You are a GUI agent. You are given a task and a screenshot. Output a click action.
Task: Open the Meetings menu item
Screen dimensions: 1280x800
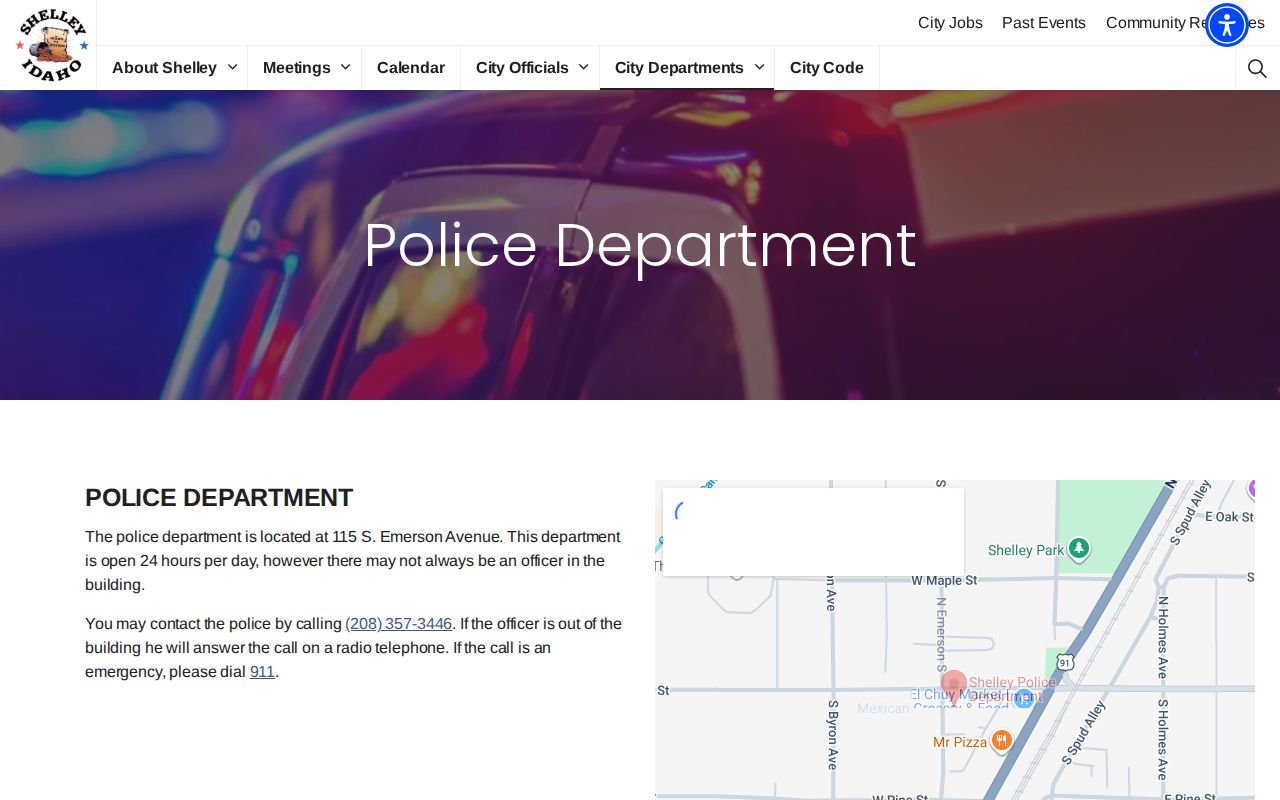(x=297, y=67)
